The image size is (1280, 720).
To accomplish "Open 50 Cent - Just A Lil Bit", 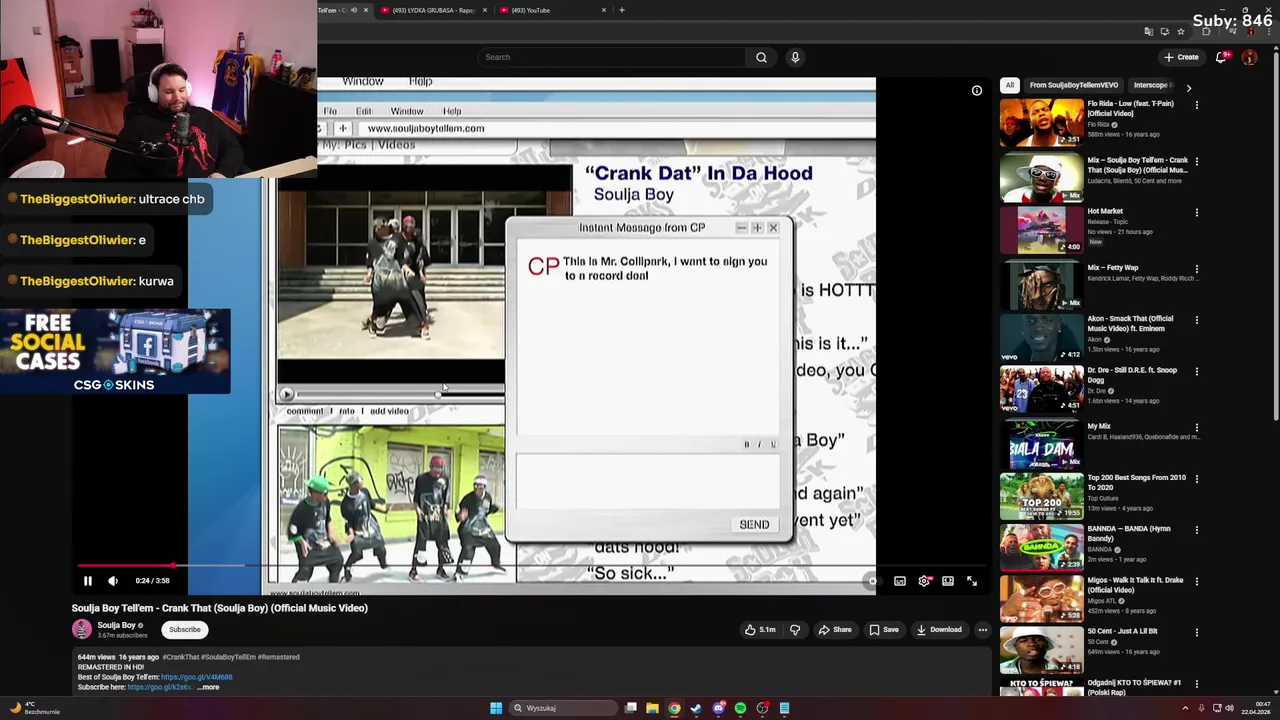I will coord(1041,650).
